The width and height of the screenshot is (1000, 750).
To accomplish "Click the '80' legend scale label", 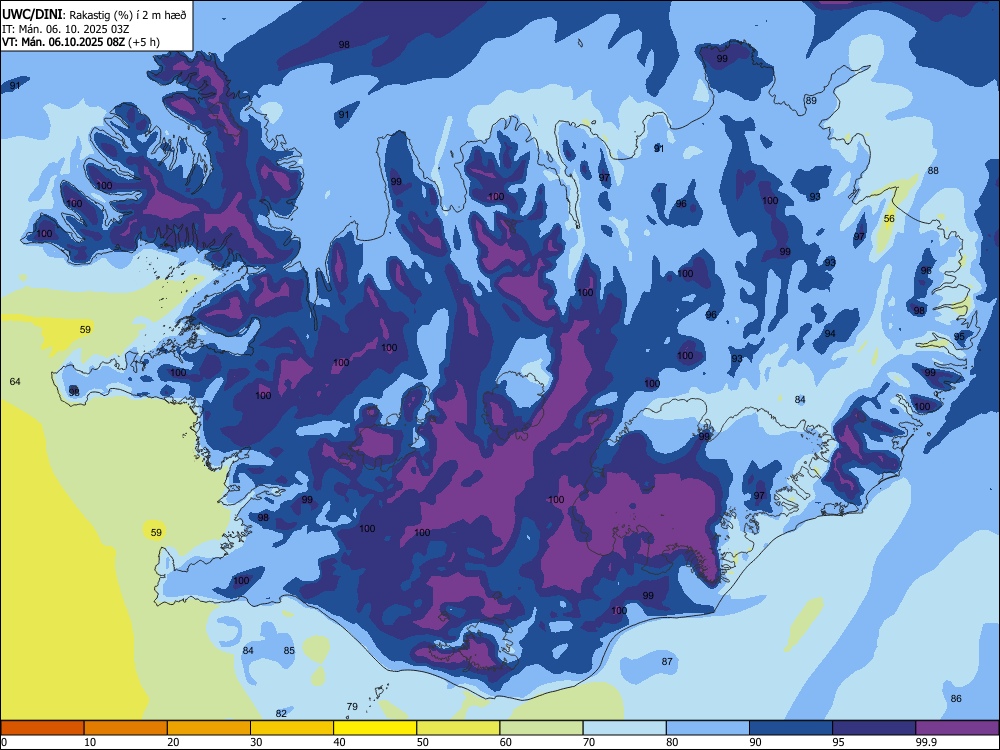I will click(672, 742).
